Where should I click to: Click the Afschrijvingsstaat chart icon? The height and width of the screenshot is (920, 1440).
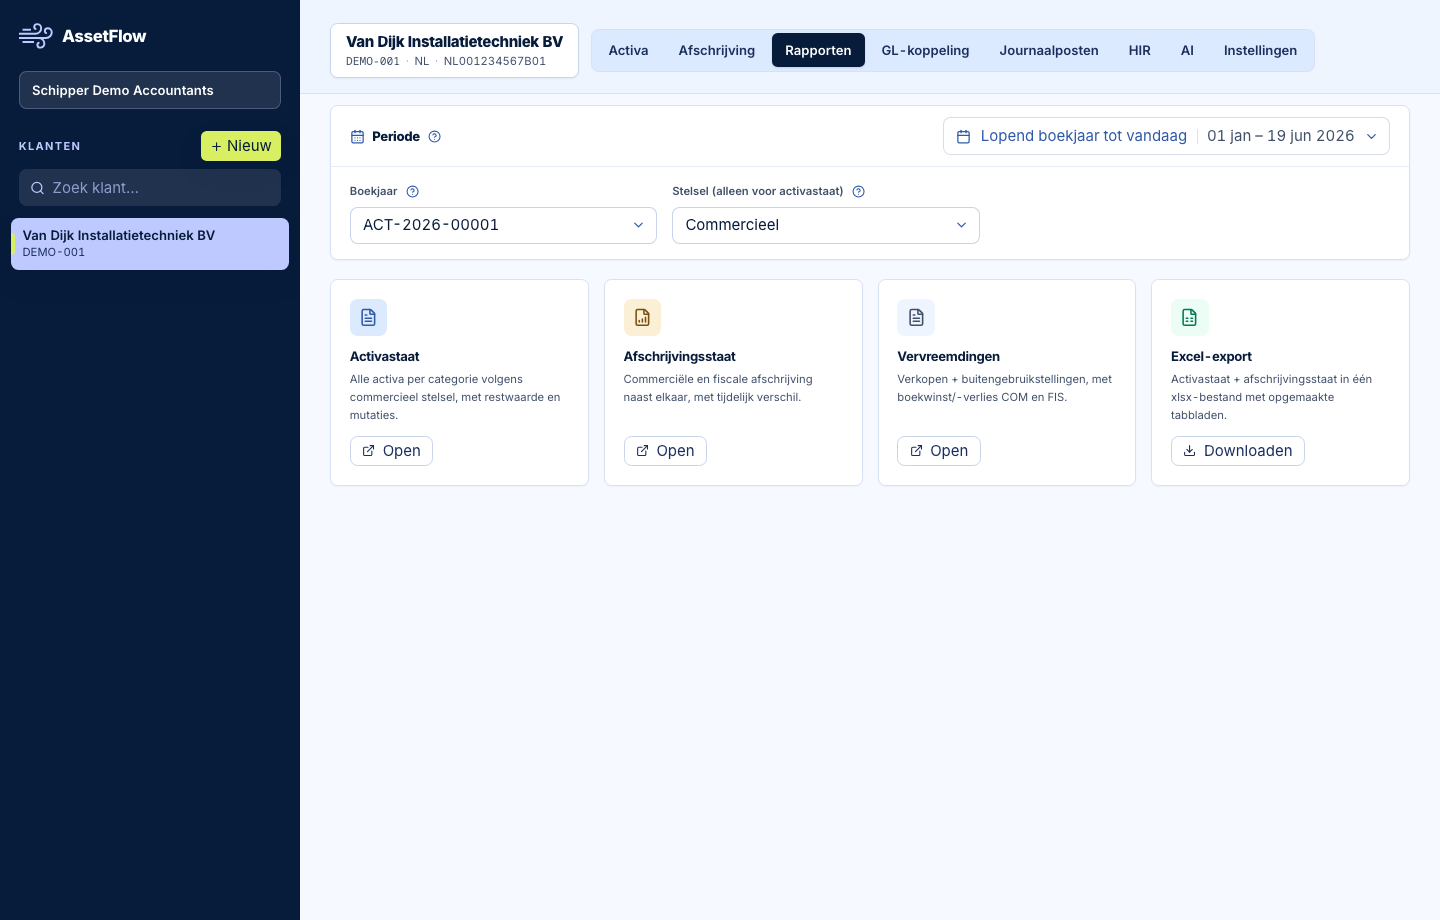tap(642, 317)
